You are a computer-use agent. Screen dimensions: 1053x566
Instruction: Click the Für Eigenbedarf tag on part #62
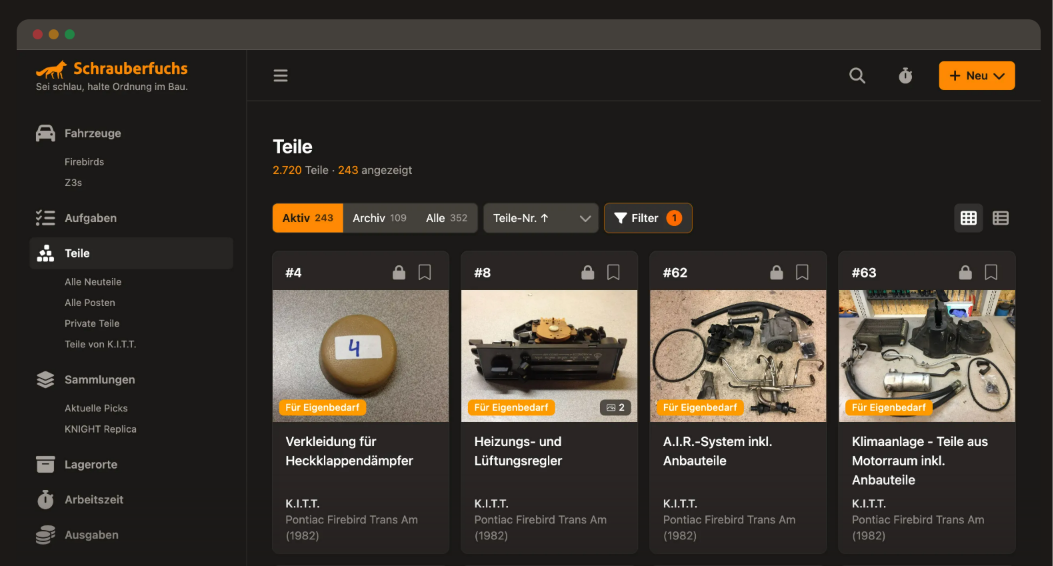click(700, 408)
